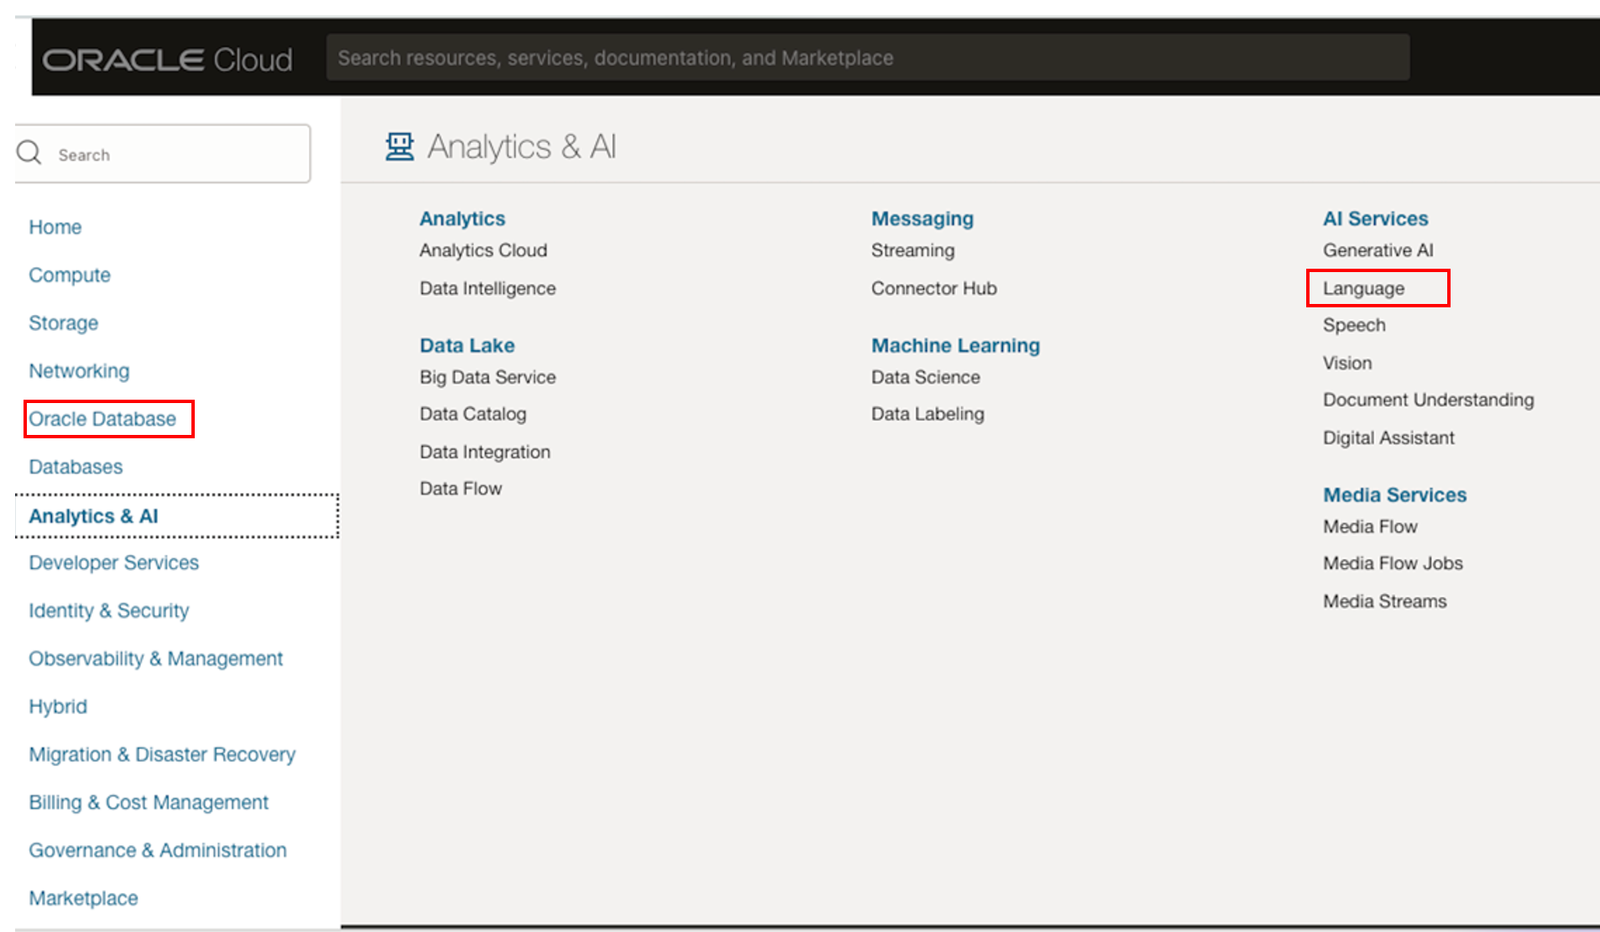Open Document Understanding service
The image size is (1600, 932).
click(1428, 399)
